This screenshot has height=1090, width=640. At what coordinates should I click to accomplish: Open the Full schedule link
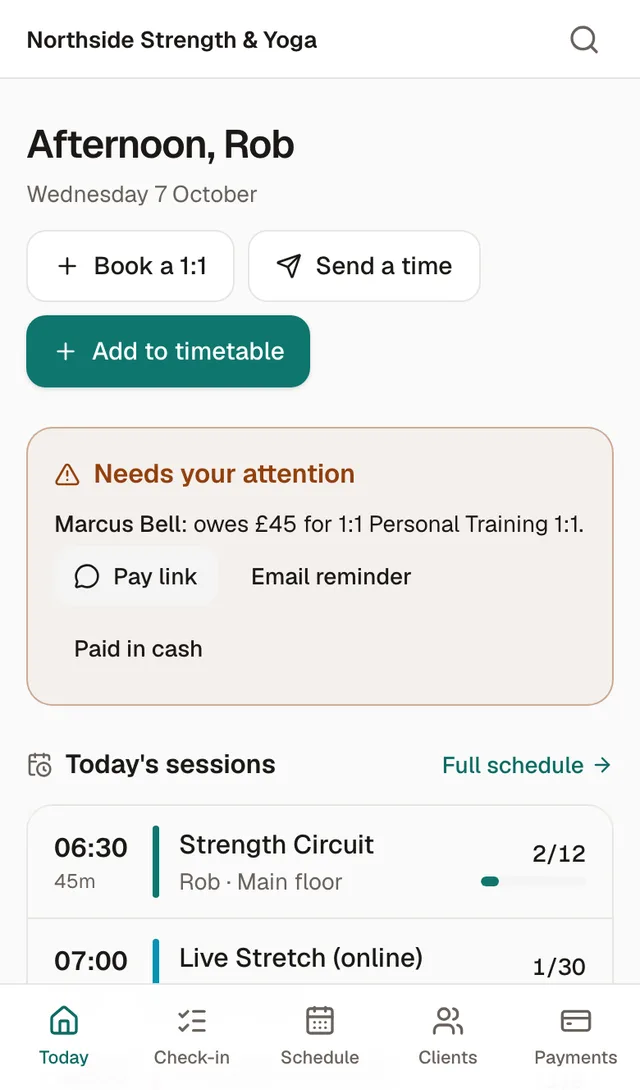[x=527, y=765]
